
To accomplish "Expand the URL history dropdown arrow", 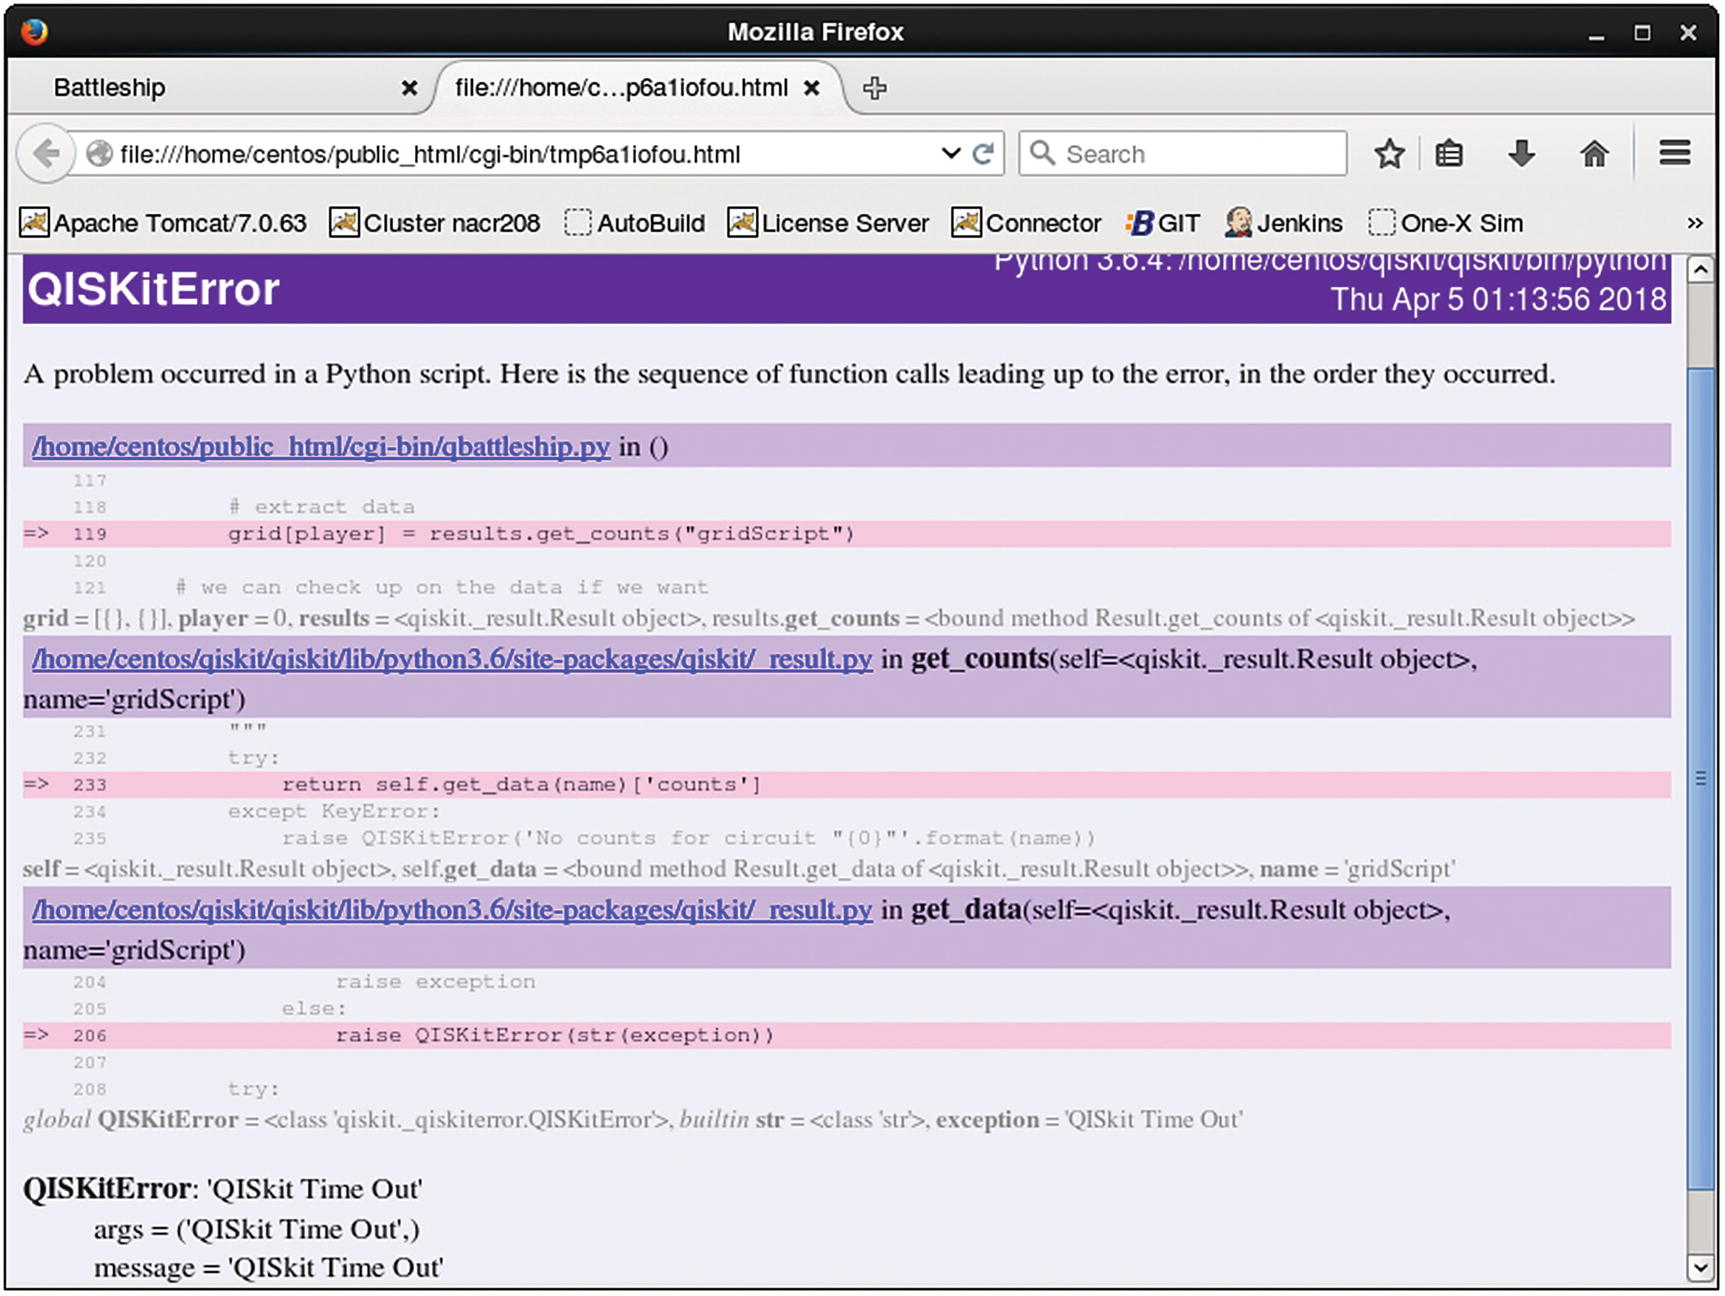I will click(x=950, y=154).
